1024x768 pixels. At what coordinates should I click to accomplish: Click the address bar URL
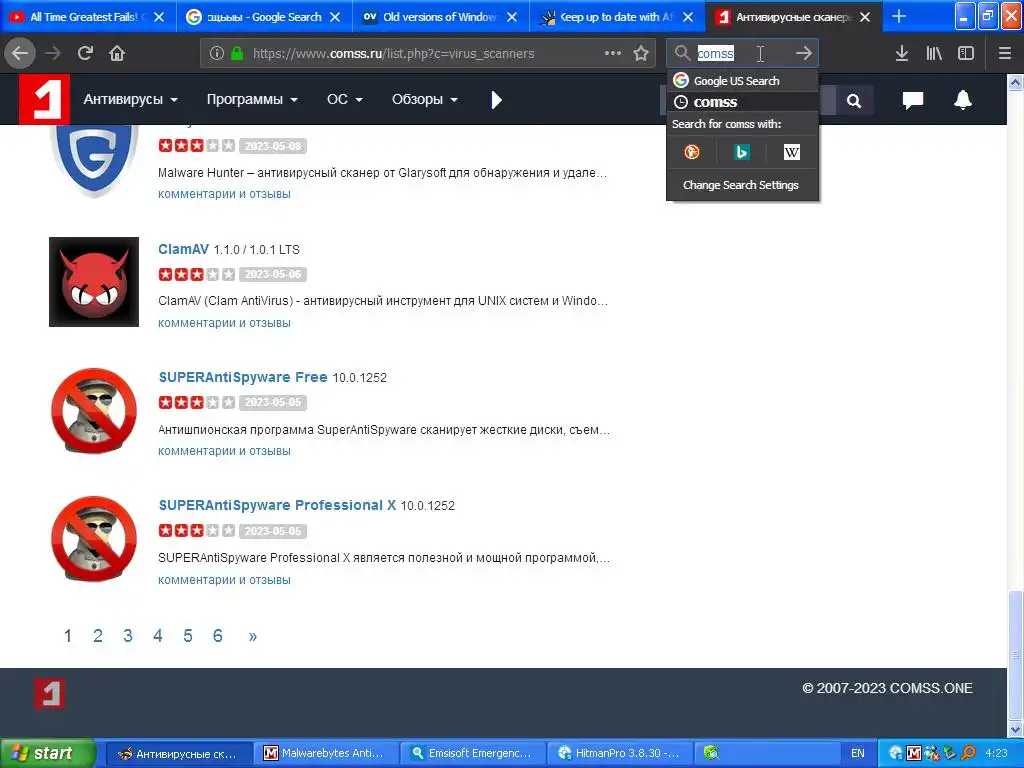coord(393,54)
